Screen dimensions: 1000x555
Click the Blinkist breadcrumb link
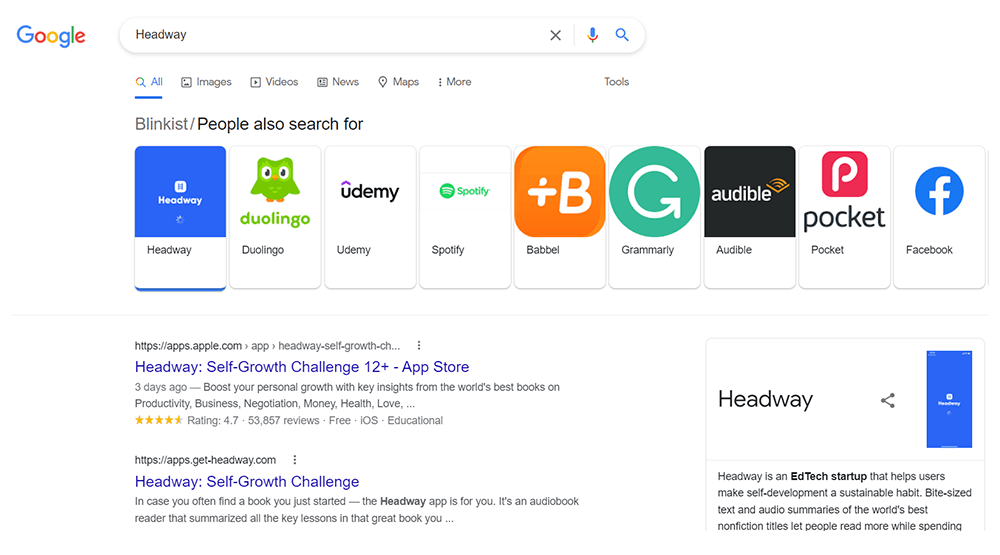click(161, 124)
